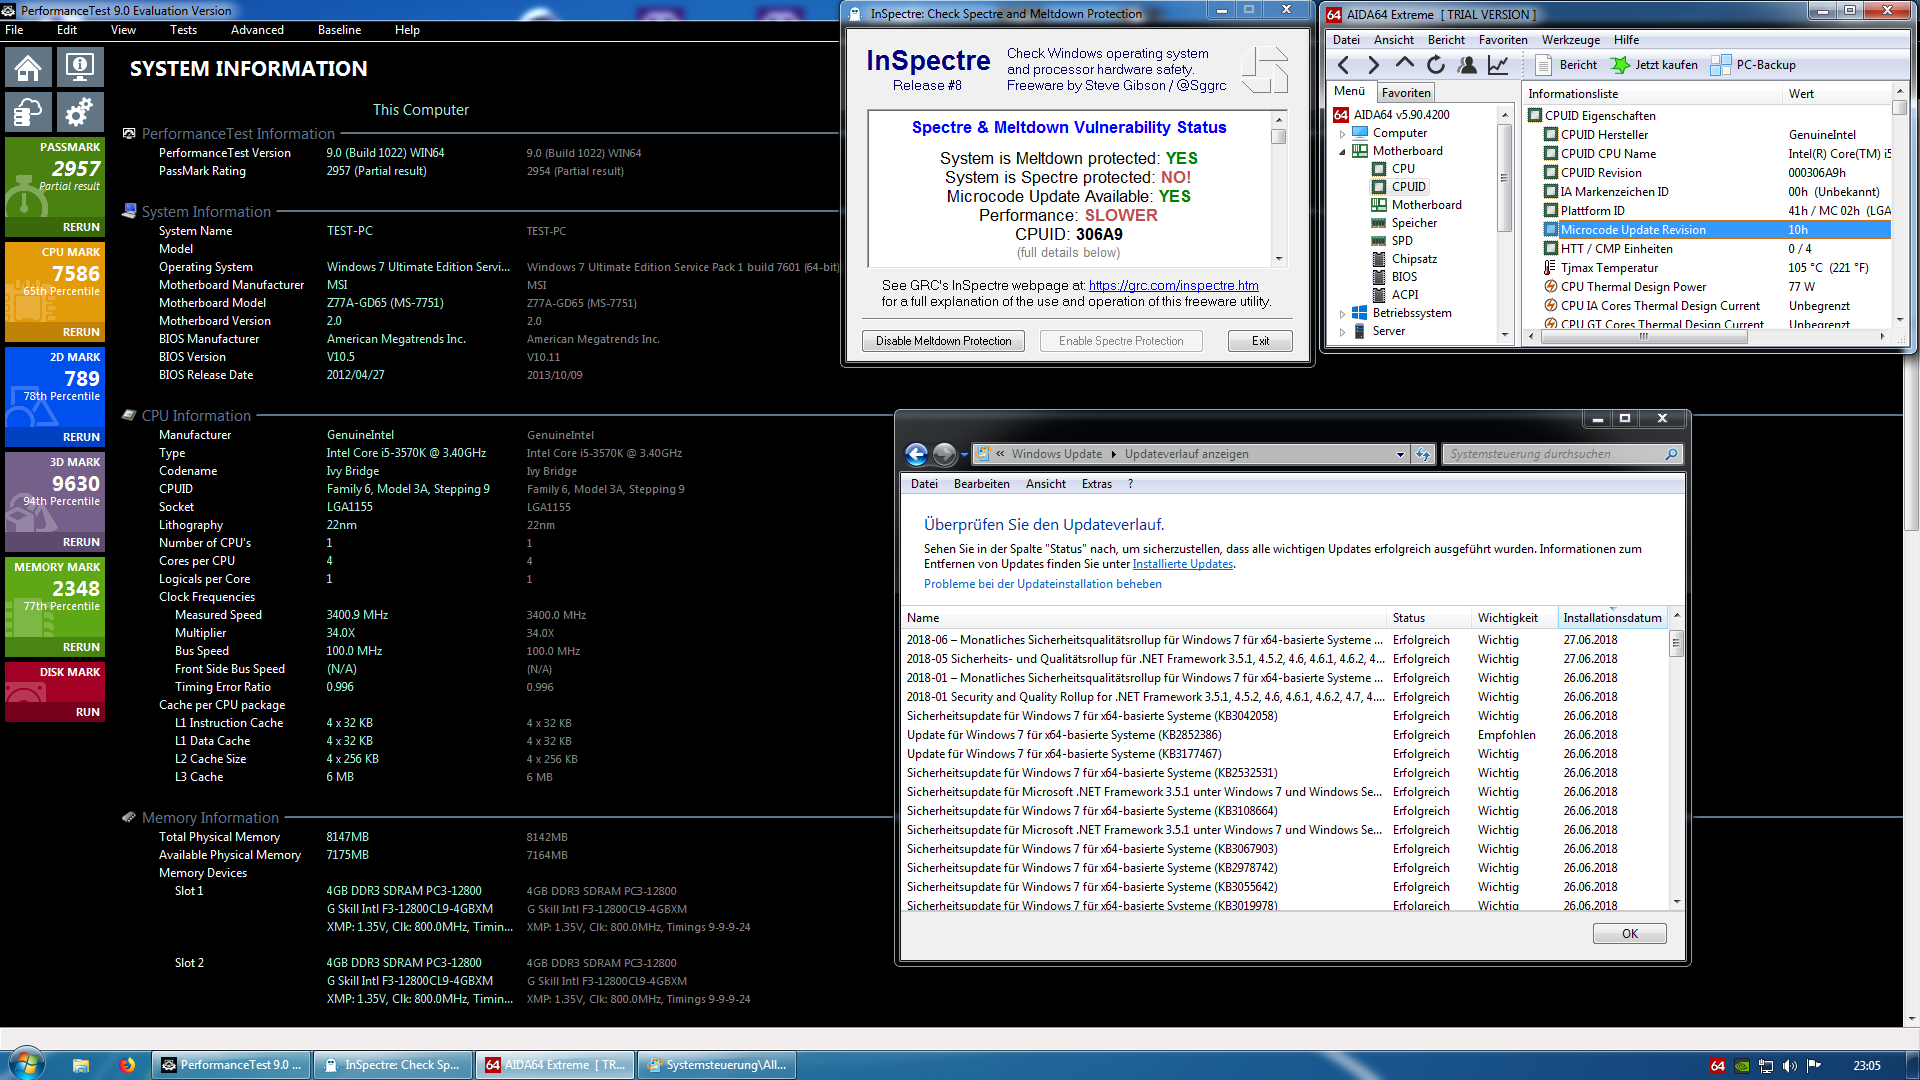Click the search magnifier in Systemsteuerung search box

(1671, 454)
